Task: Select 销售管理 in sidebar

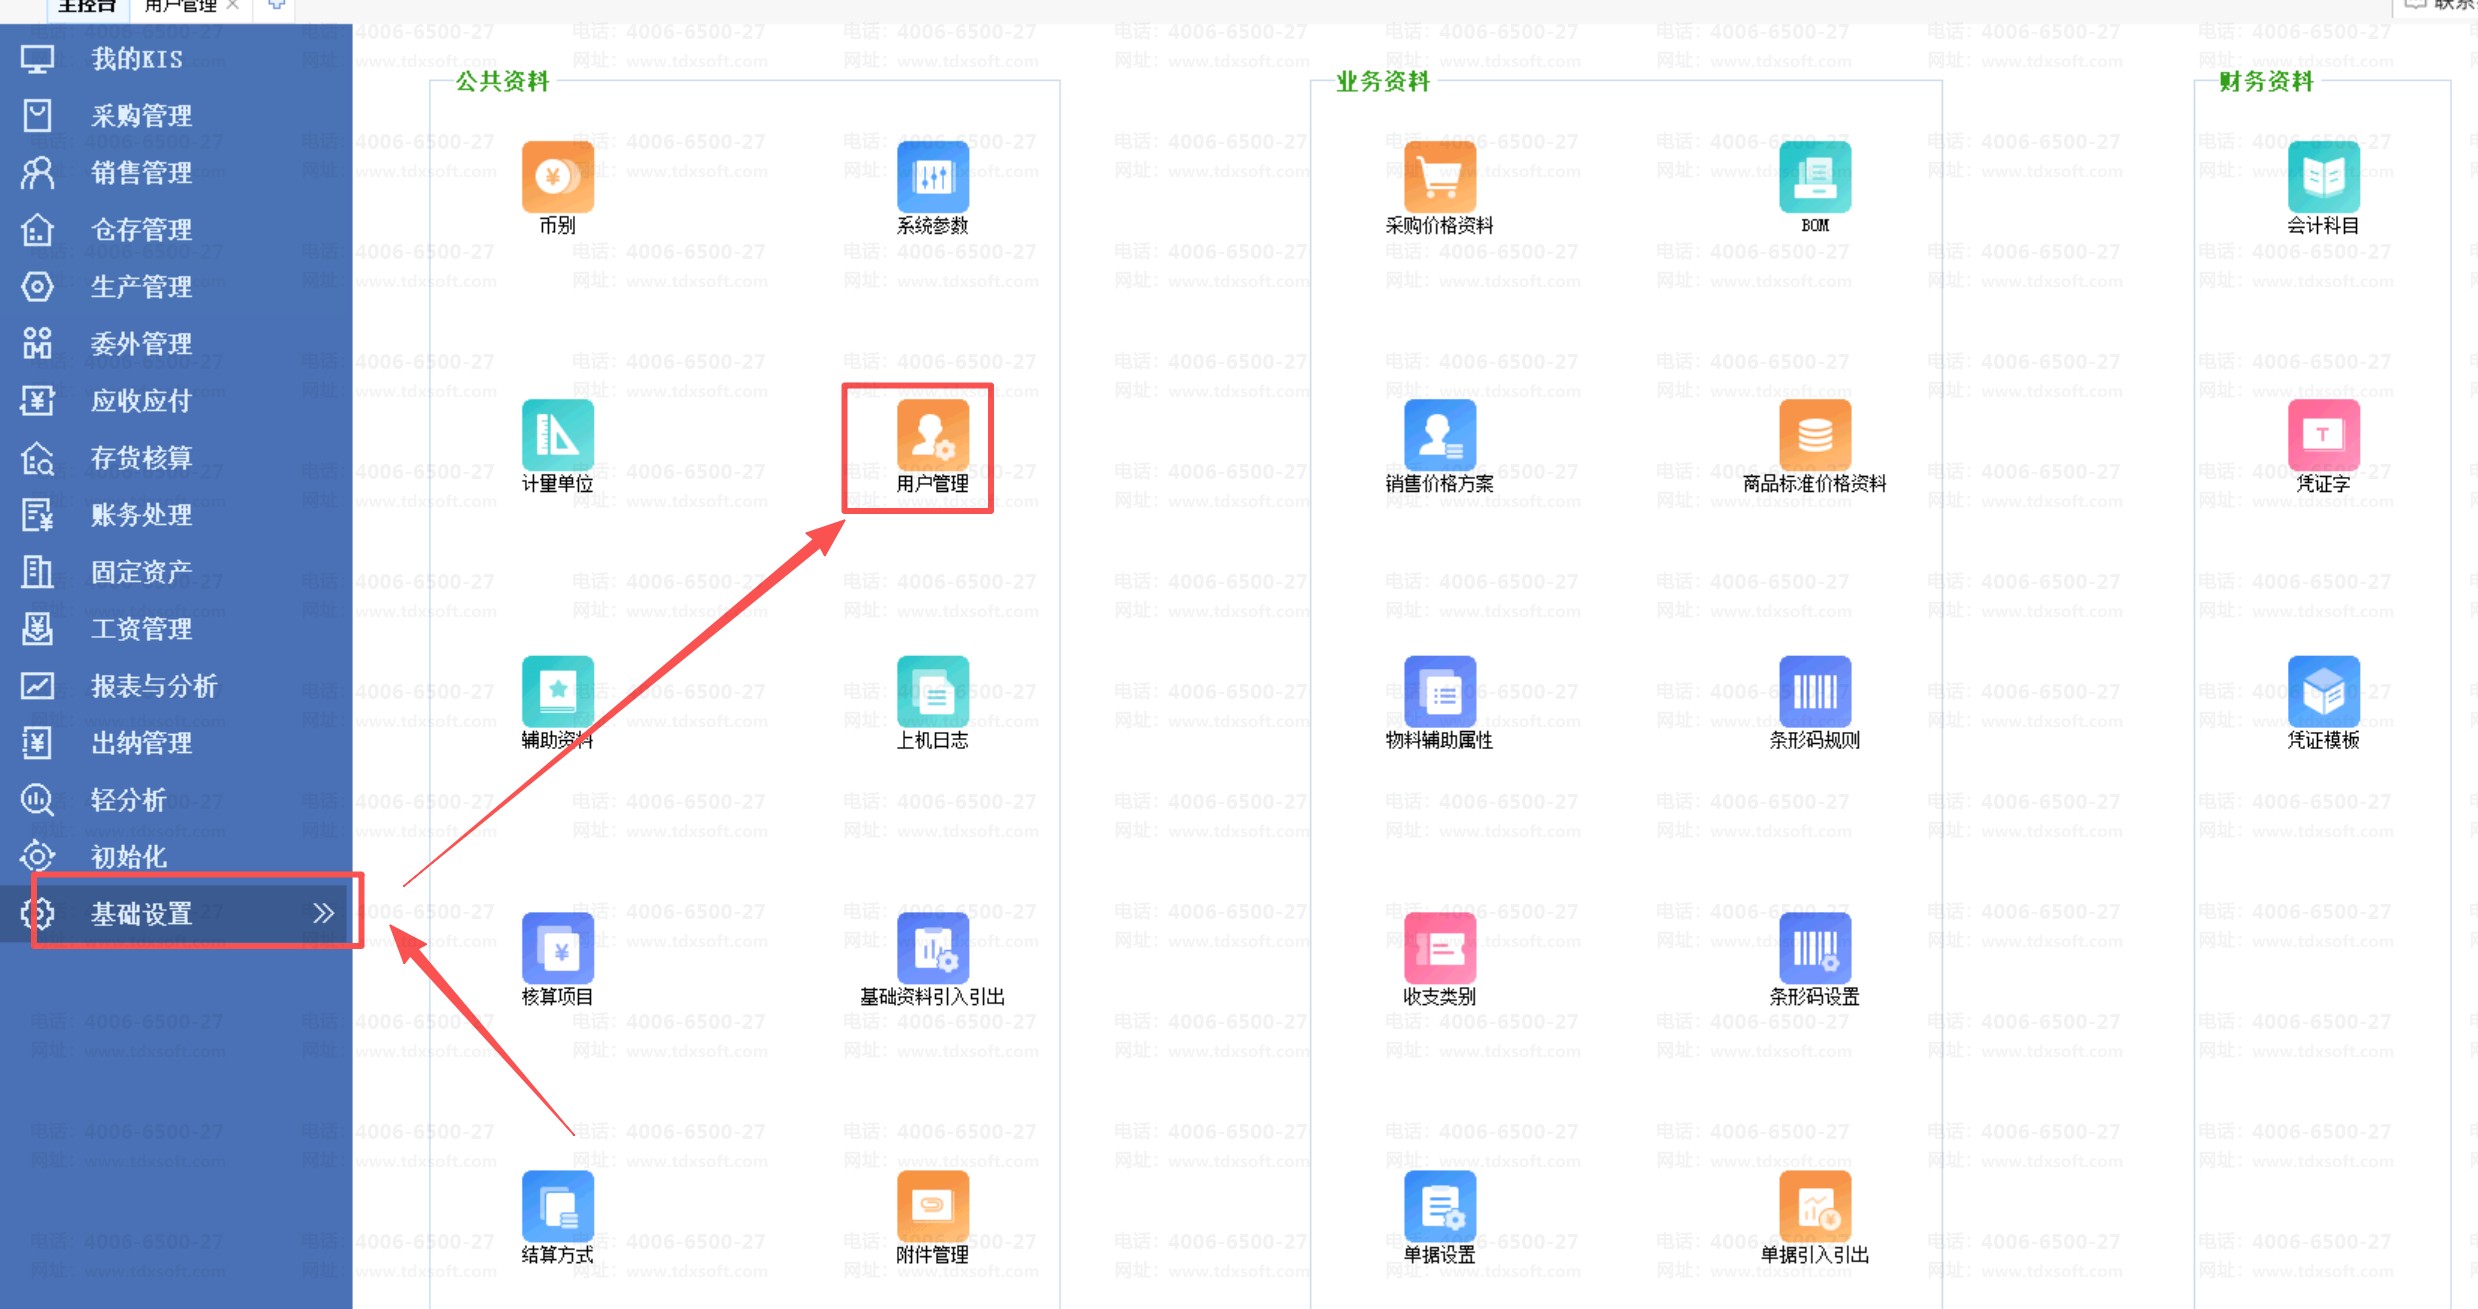Action: [176, 173]
